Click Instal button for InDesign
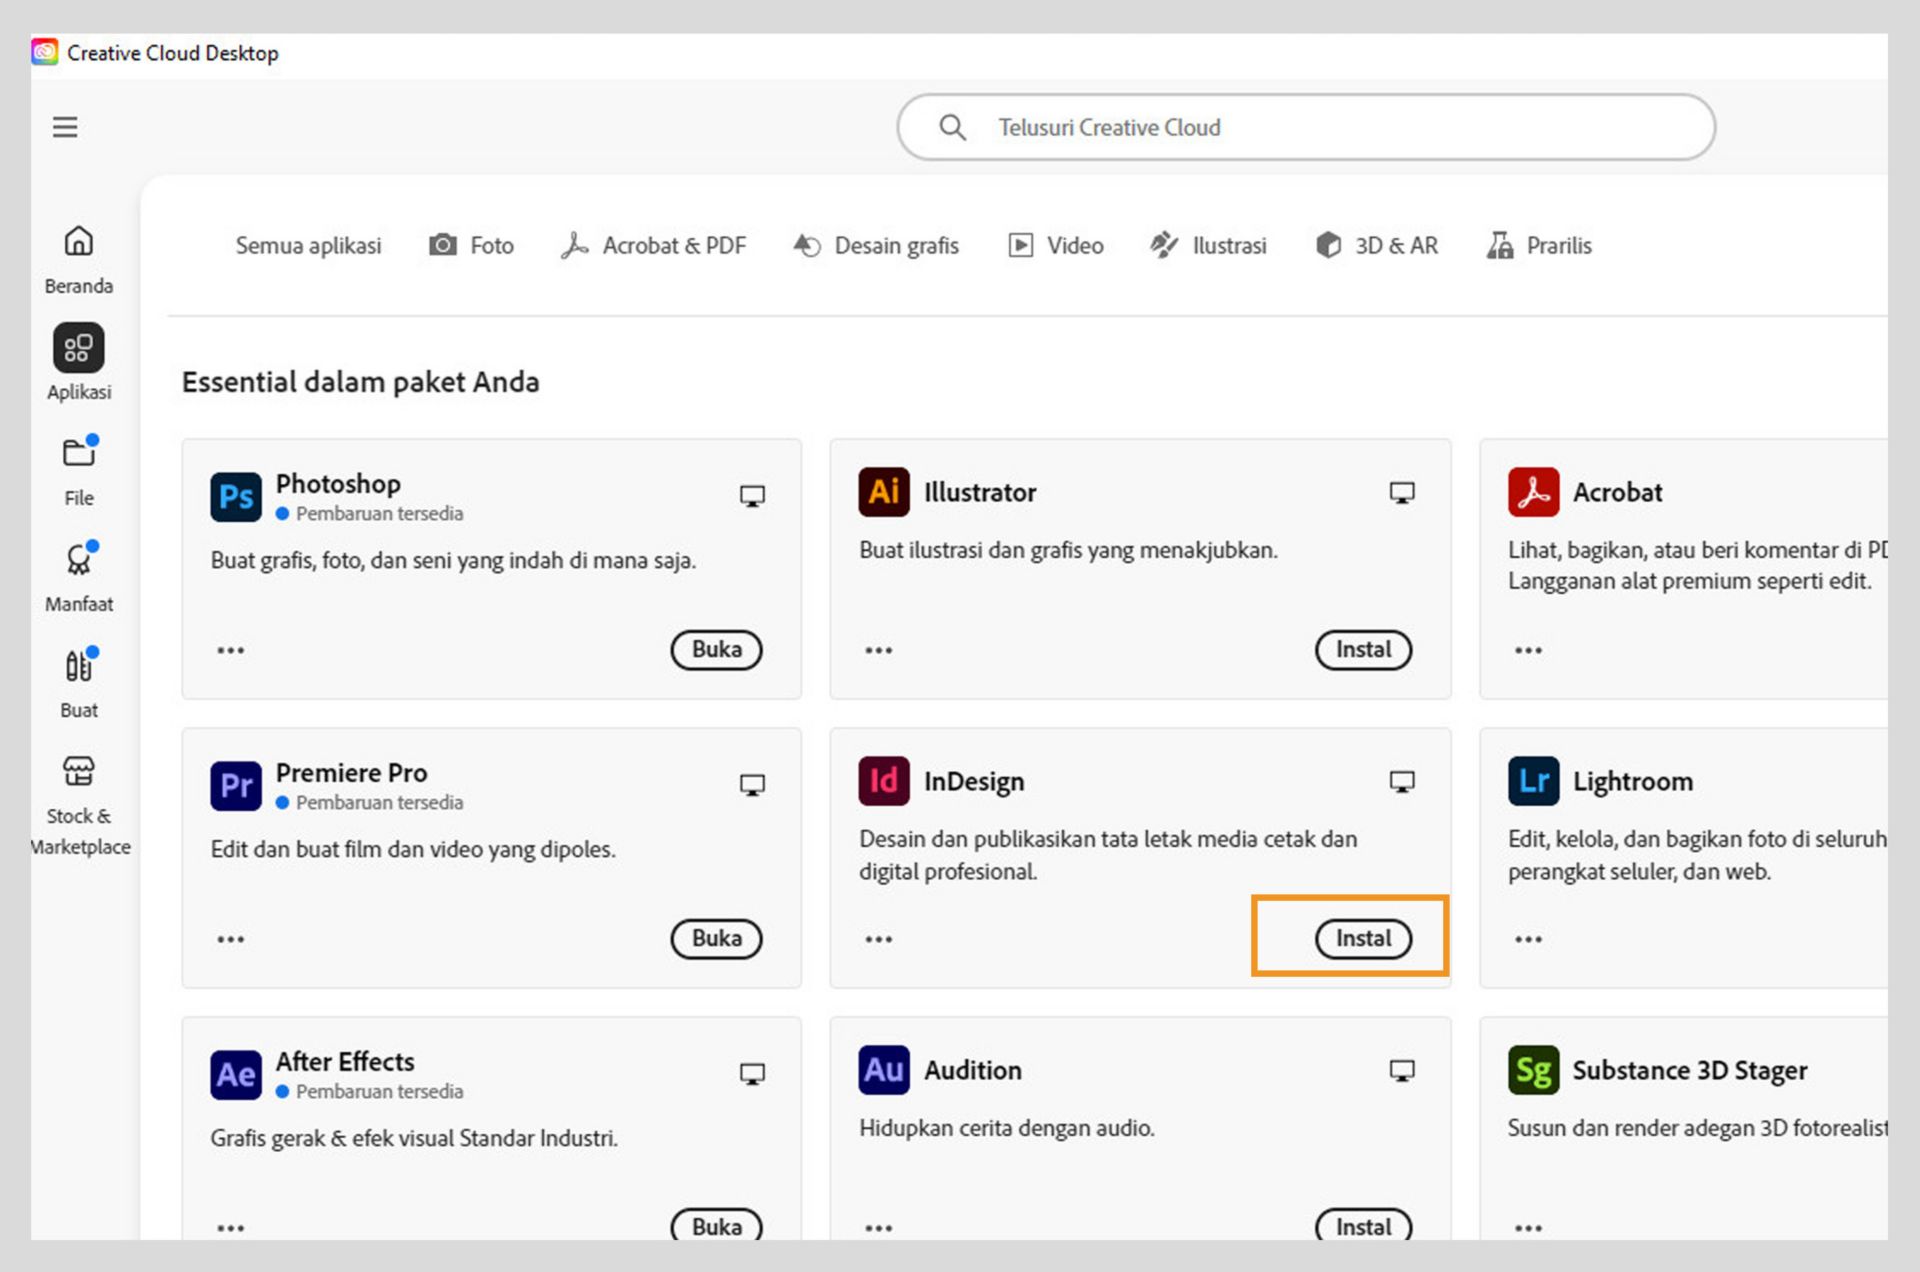 [x=1362, y=938]
